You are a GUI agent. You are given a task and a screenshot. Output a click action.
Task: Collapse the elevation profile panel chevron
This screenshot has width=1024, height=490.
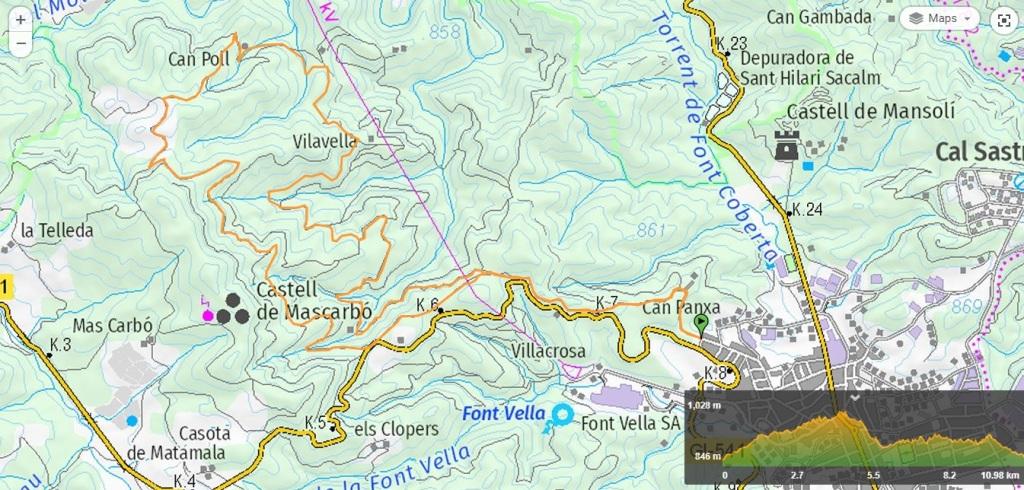tap(854, 398)
